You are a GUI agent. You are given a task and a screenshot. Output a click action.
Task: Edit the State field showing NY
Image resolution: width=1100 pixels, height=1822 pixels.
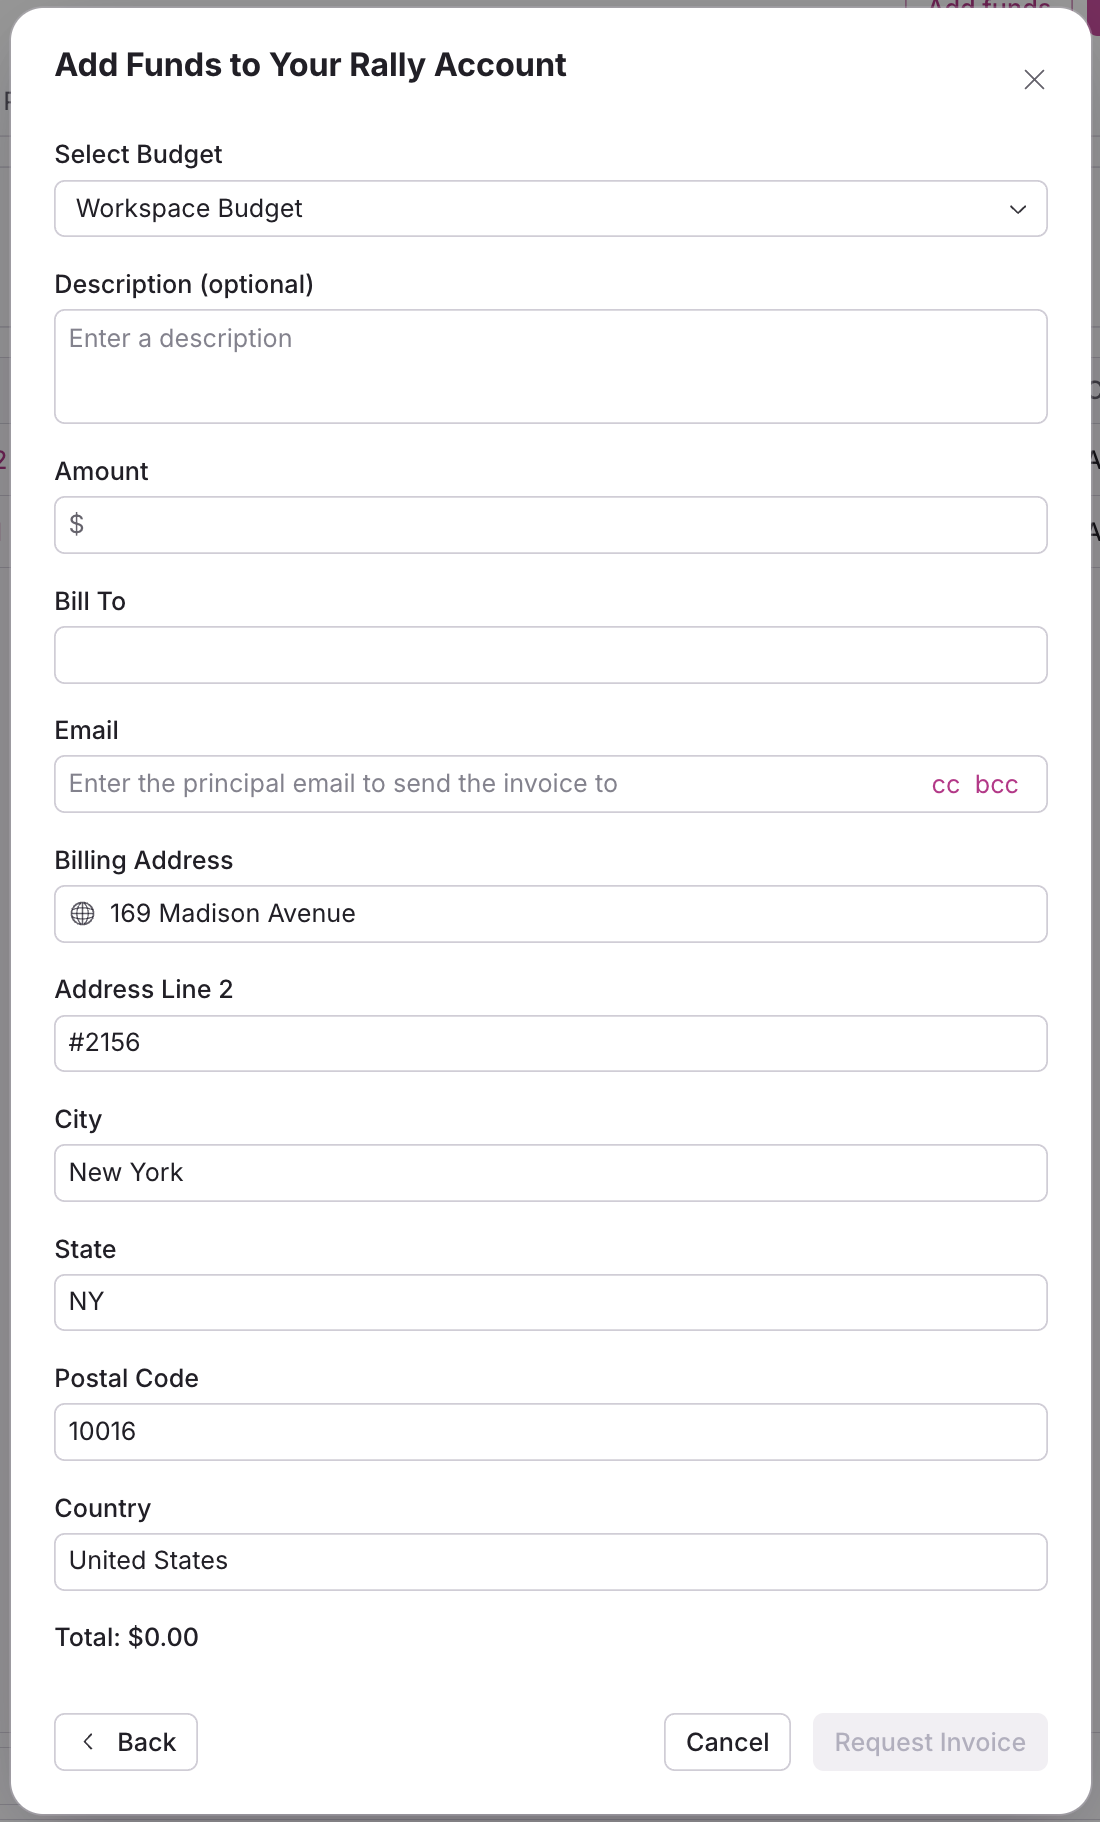coord(550,1302)
